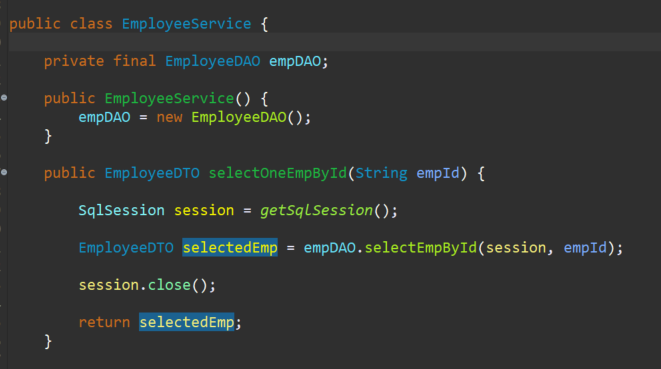Click the 'final' keyword
Viewport: 661px width, 369px height.
click(134, 61)
